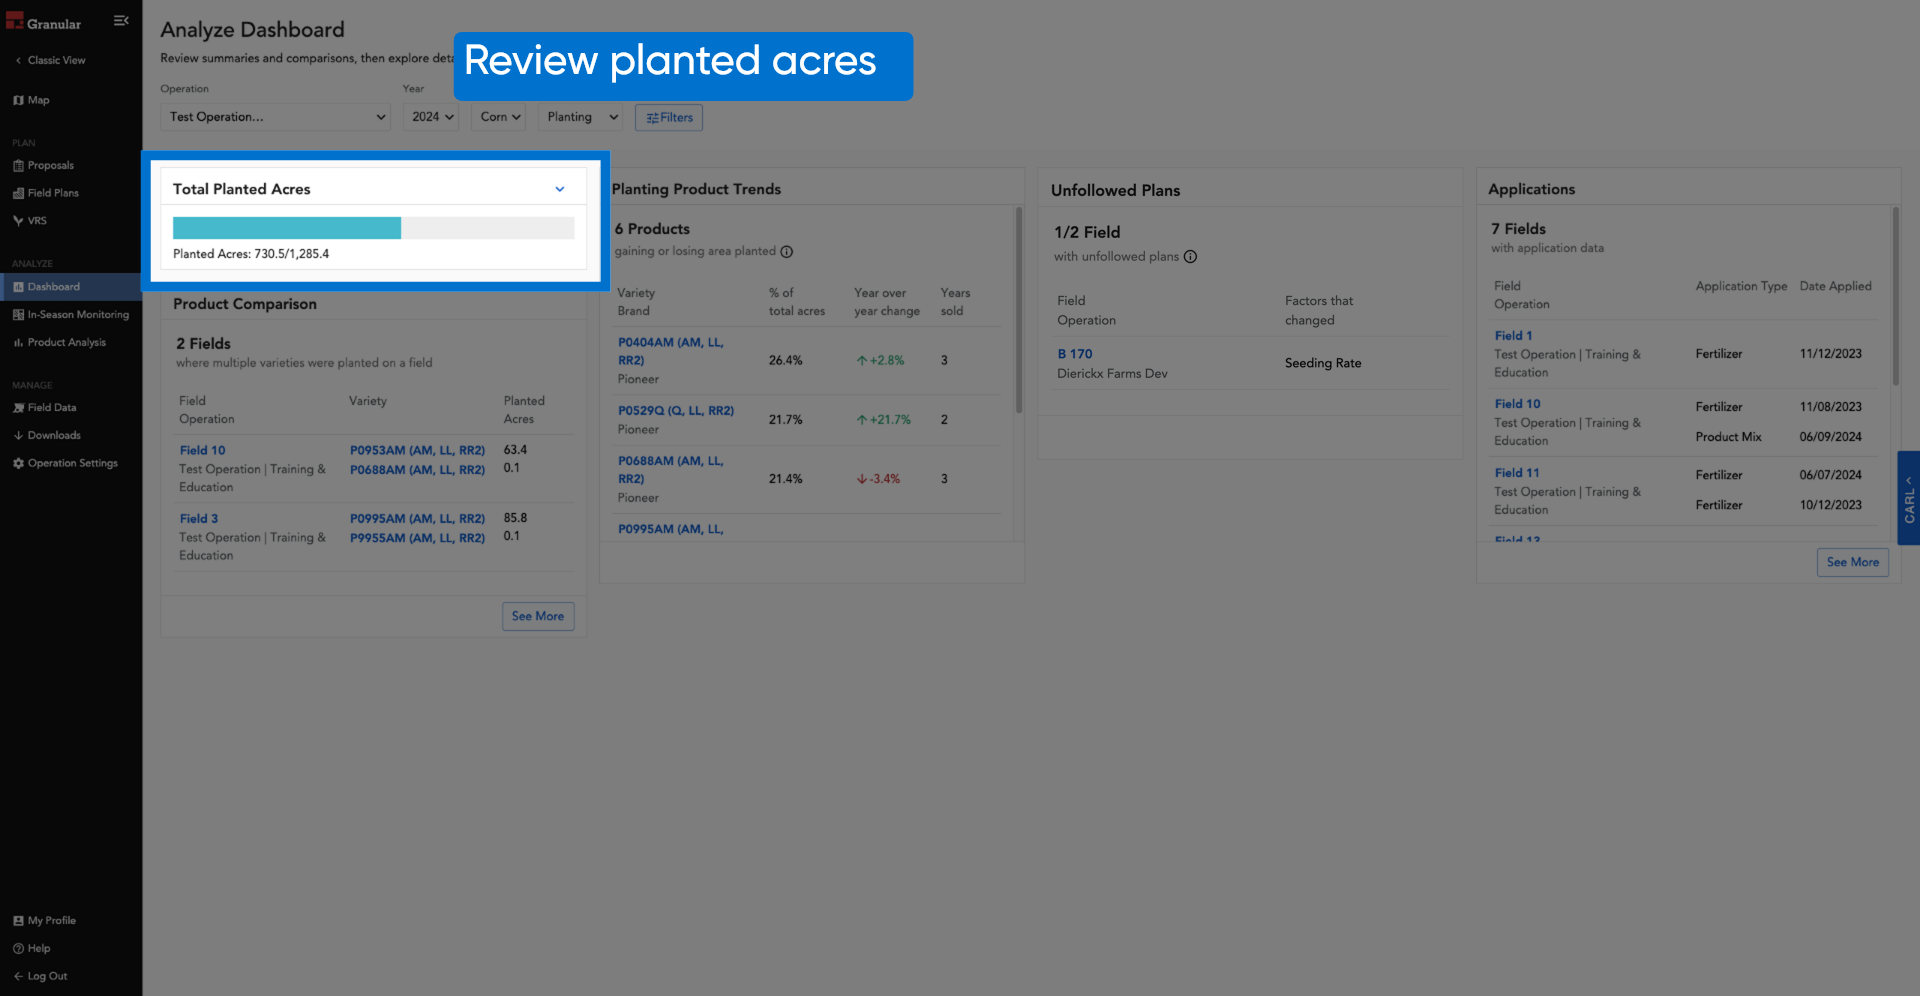The image size is (1920, 996).
Task: Click the Filters sliders icon
Action: click(x=652, y=118)
